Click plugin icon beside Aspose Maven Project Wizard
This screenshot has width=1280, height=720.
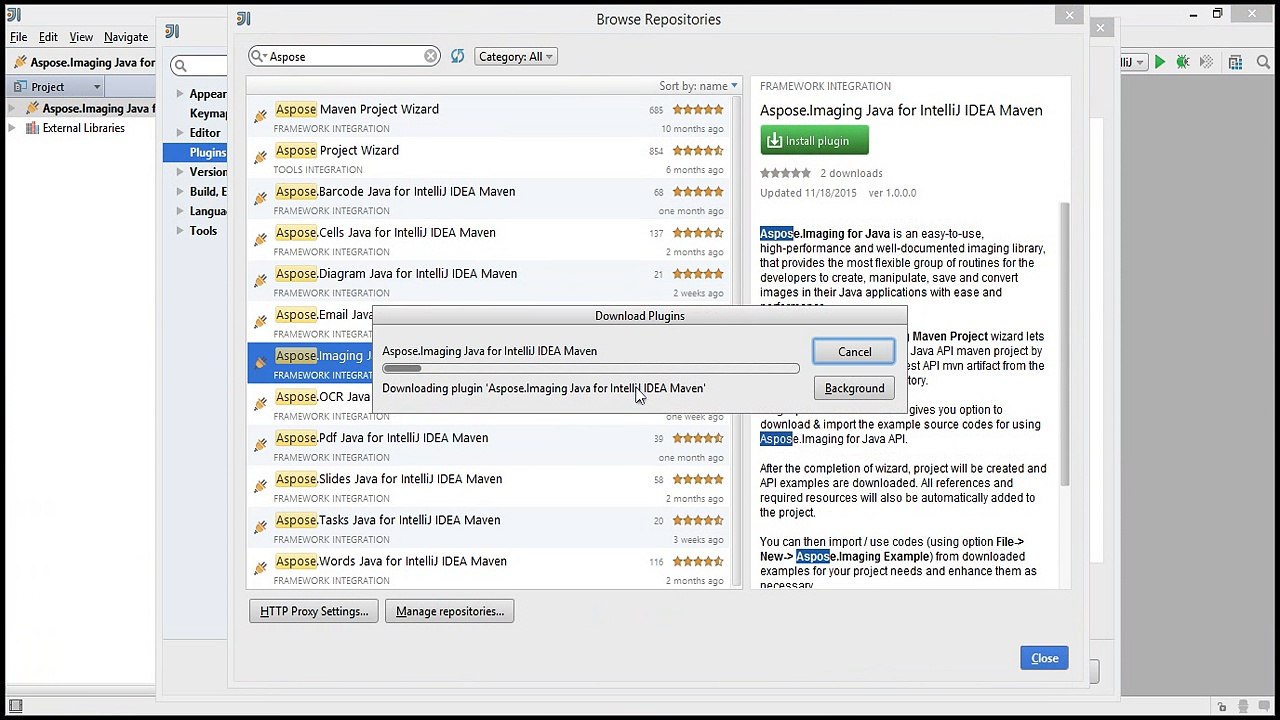[260, 116]
